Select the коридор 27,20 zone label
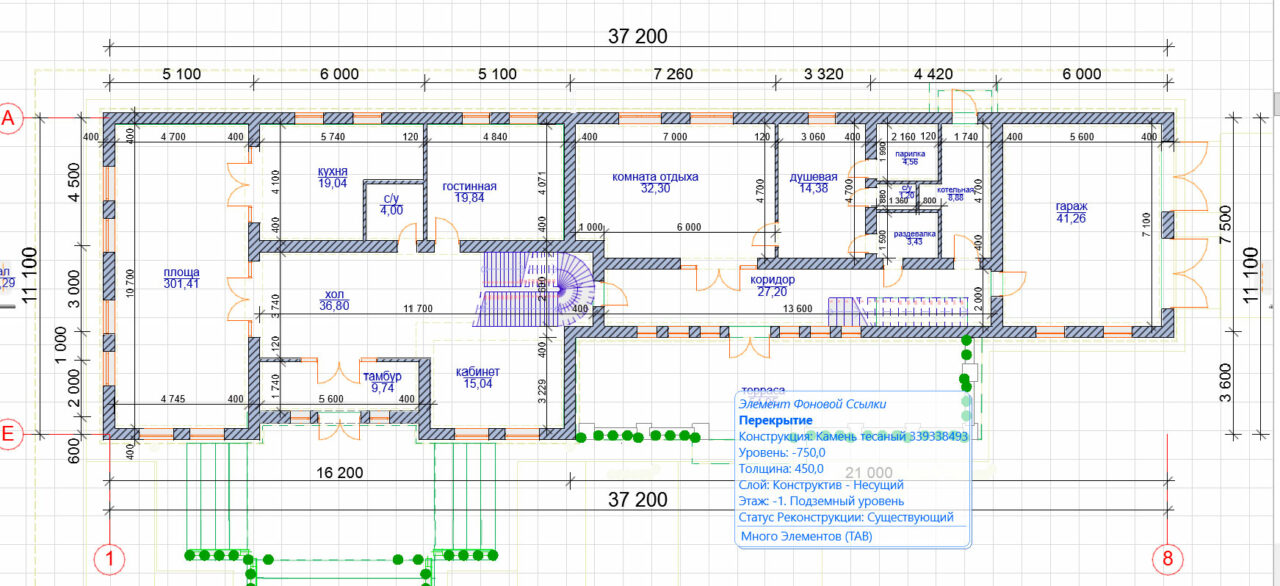Screen dimensions: 1280x586 click(x=772, y=286)
